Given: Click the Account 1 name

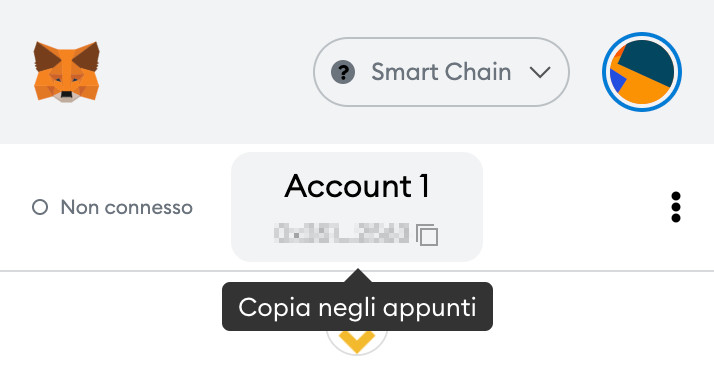Looking at the screenshot, I should pos(357,186).
